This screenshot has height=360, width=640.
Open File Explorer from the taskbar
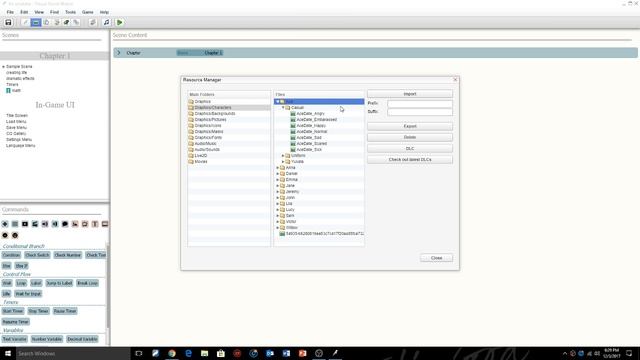[x=204, y=353]
